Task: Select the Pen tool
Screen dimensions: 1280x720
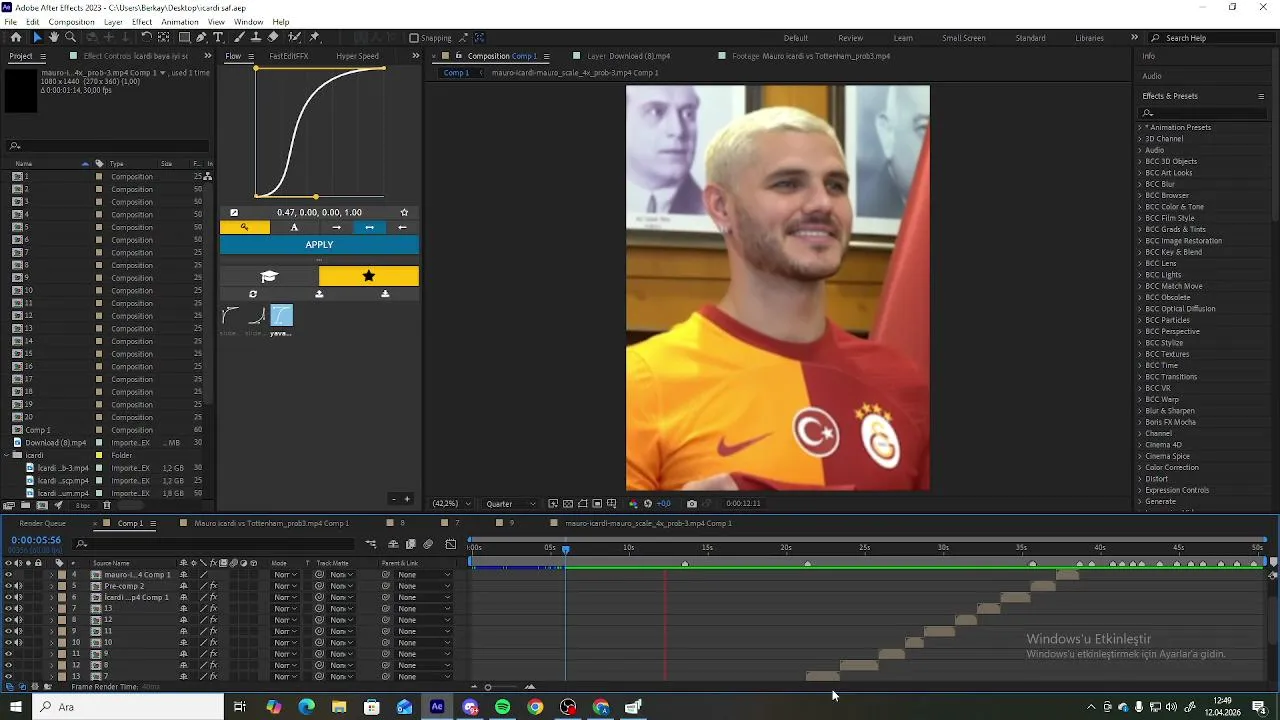Action: click(x=201, y=37)
